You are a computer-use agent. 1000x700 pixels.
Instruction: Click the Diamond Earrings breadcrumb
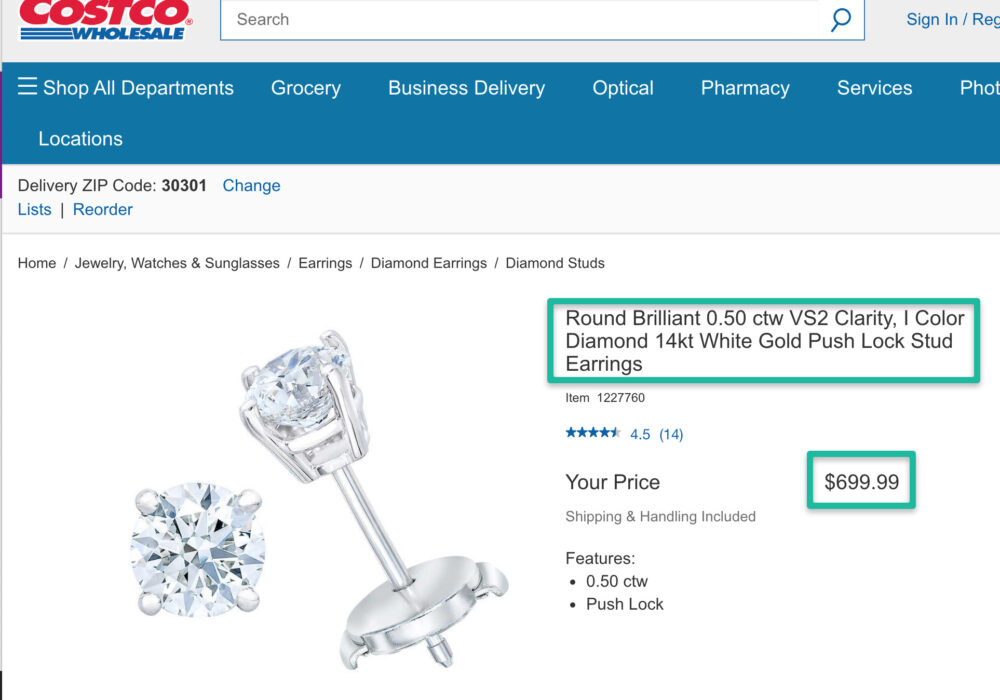pos(428,263)
